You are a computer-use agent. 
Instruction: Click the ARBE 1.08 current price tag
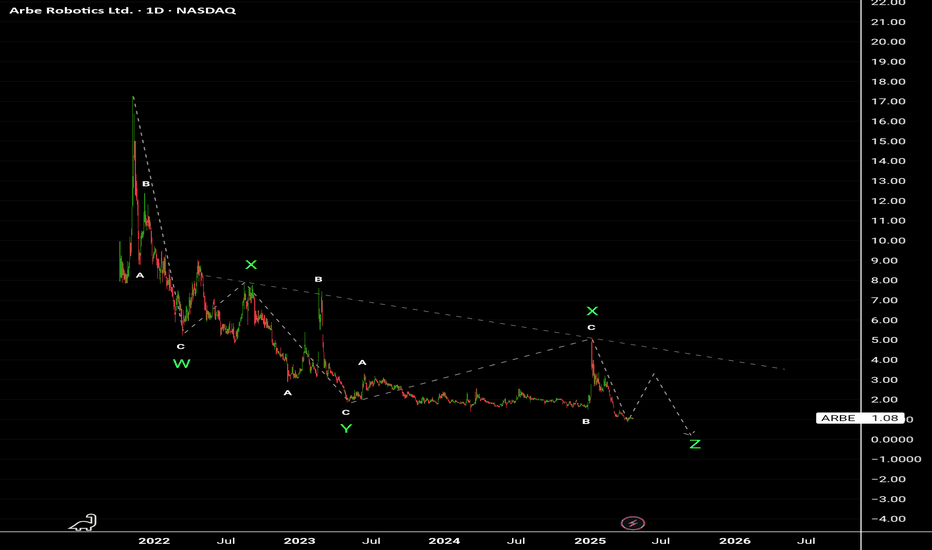coord(859,419)
